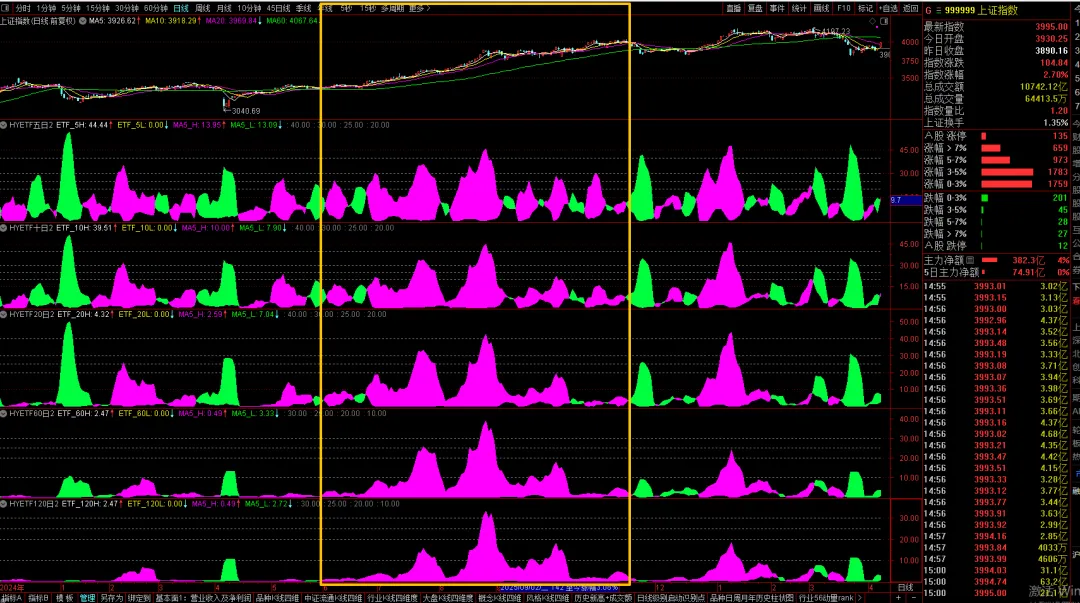Open the 多周期 multi-period view
This screenshot has height=603, width=1080.
[393, 8]
